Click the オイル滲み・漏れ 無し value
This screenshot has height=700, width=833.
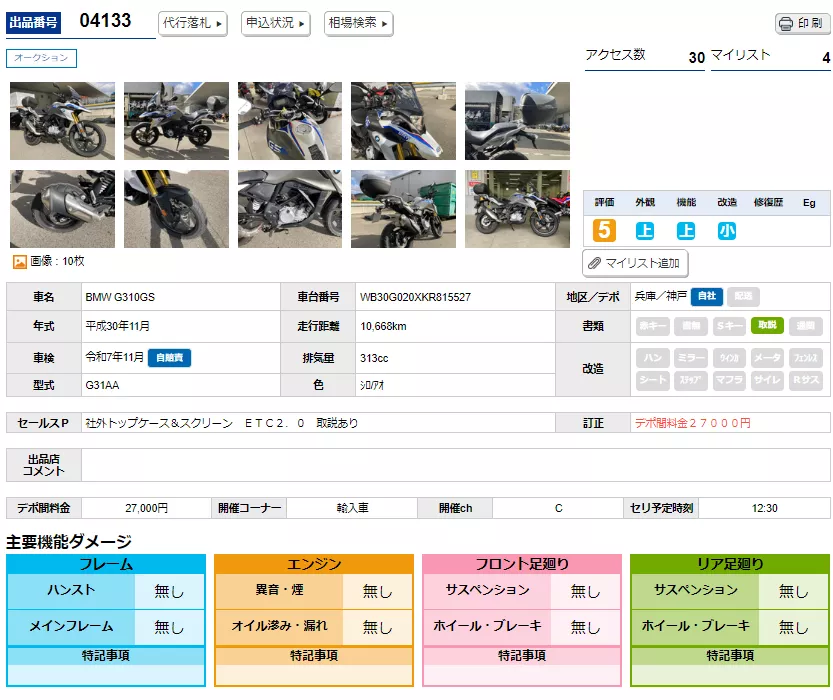click(378, 627)
